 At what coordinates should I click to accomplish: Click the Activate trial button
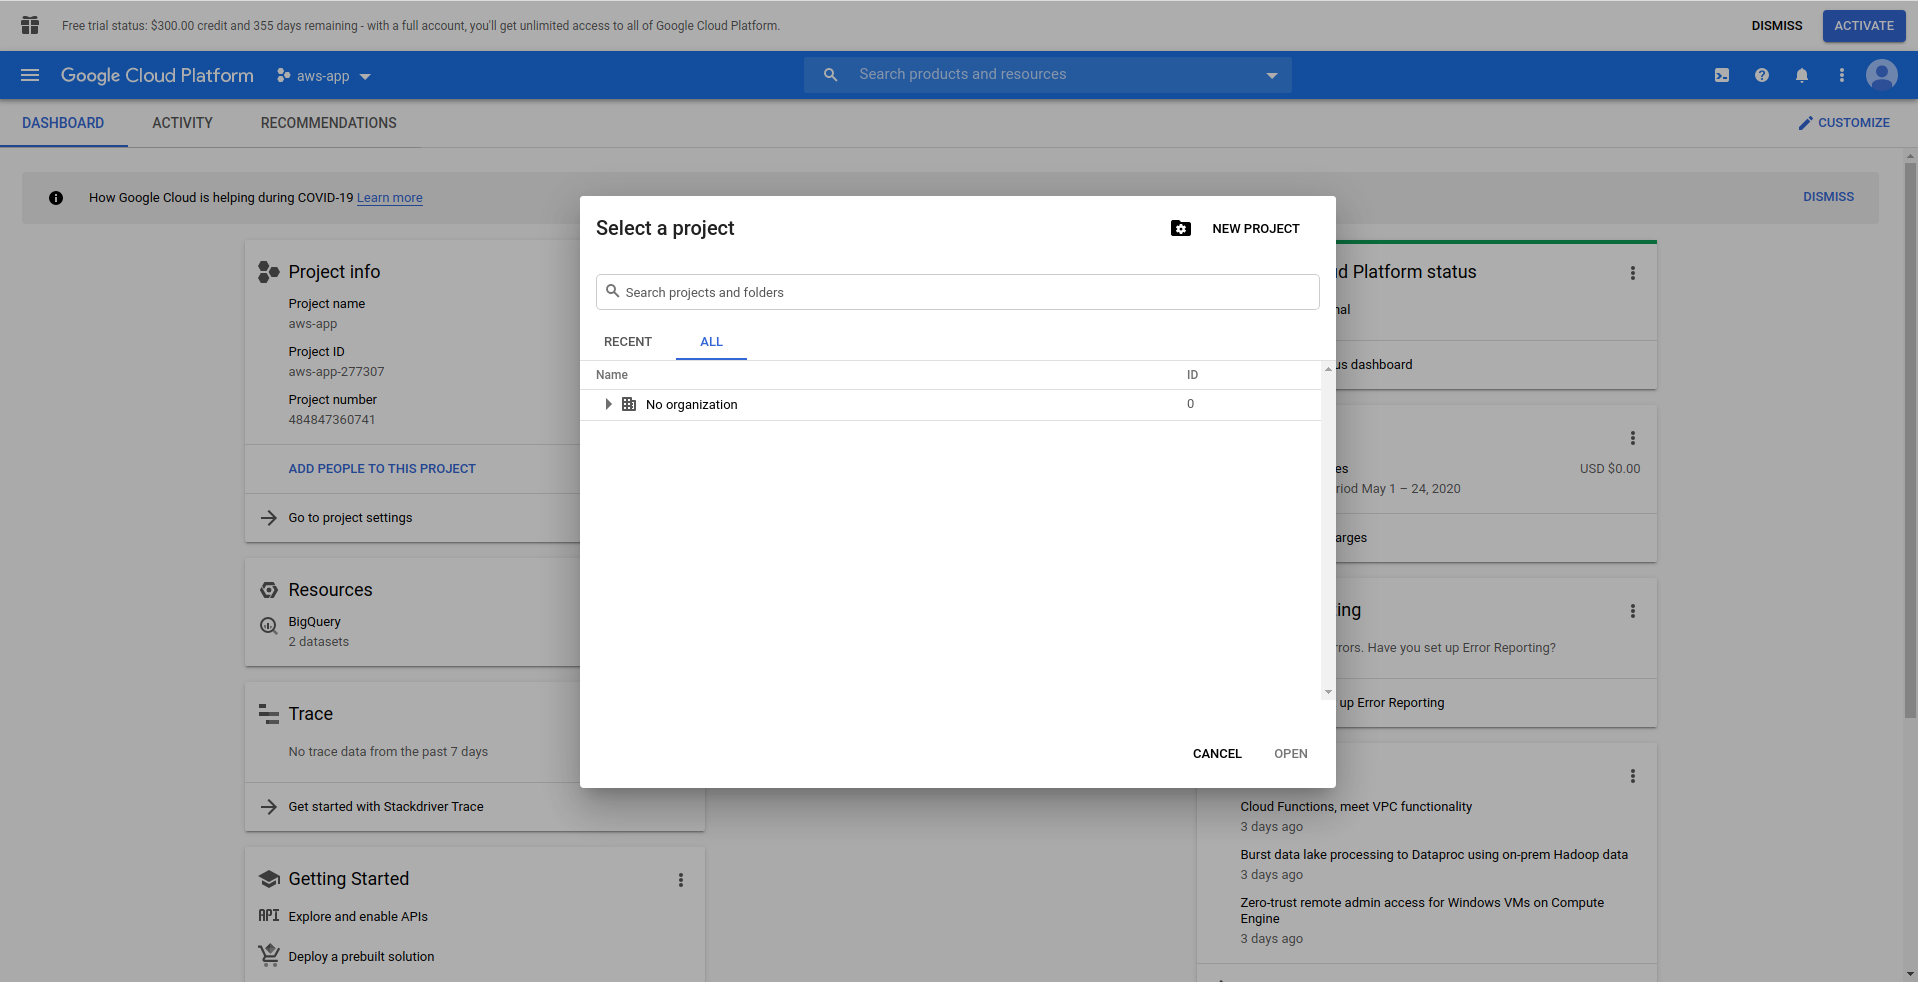coord(1863,26)
